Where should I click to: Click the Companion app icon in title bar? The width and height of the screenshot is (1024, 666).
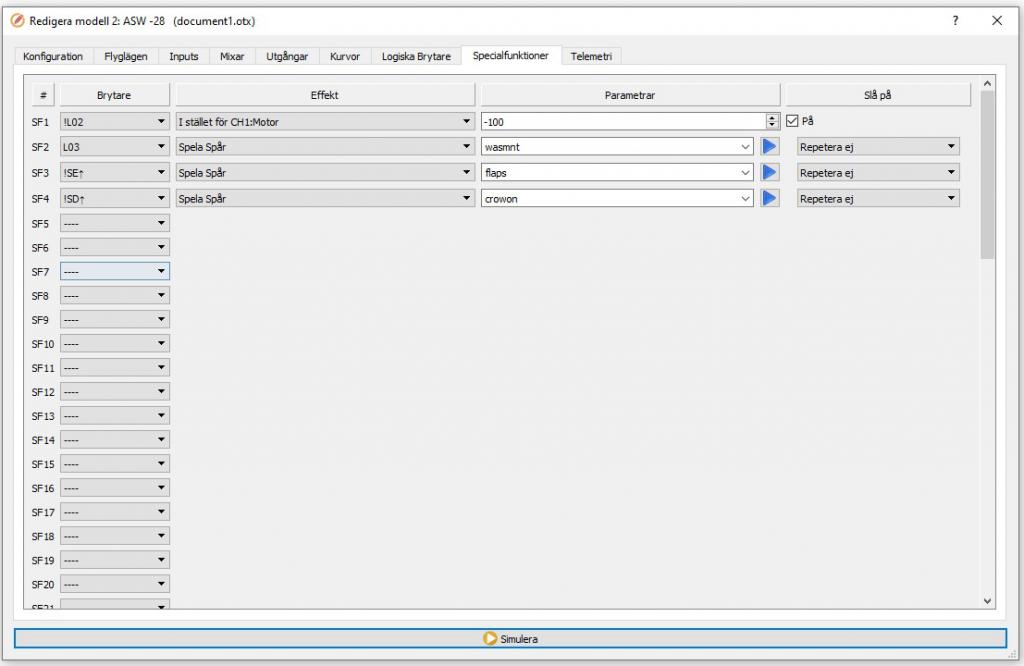(17, 21)
